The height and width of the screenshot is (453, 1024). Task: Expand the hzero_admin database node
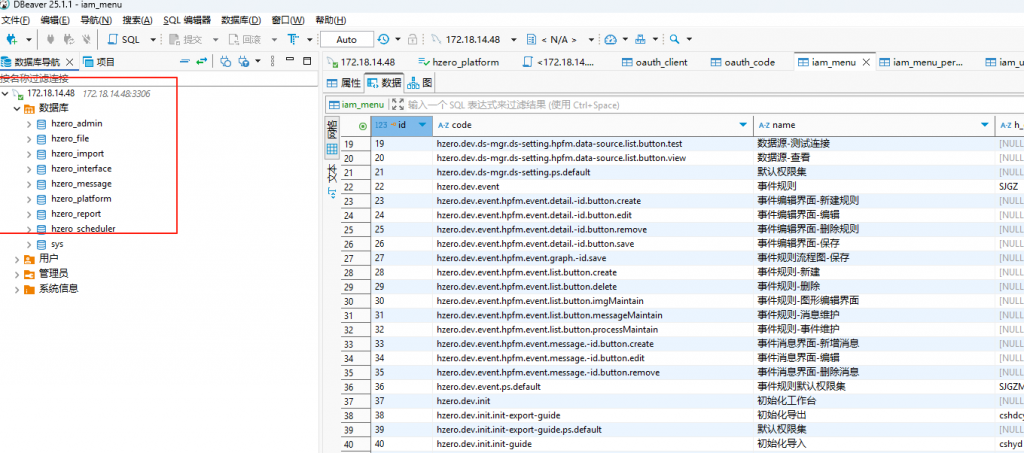pos(29,123)
